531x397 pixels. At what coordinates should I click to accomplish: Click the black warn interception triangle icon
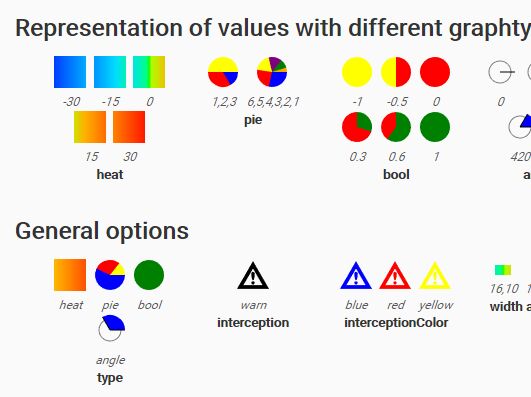253,275
